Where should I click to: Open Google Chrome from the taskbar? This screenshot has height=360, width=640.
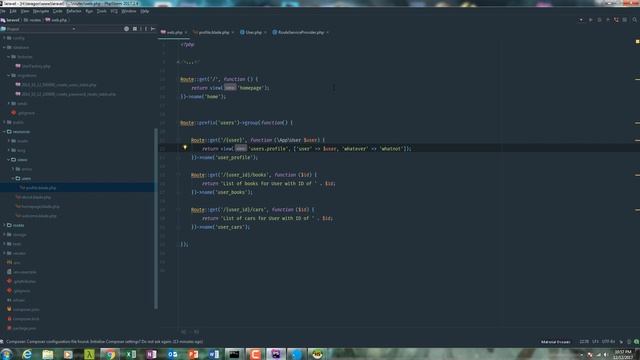[x=110, y=354]
